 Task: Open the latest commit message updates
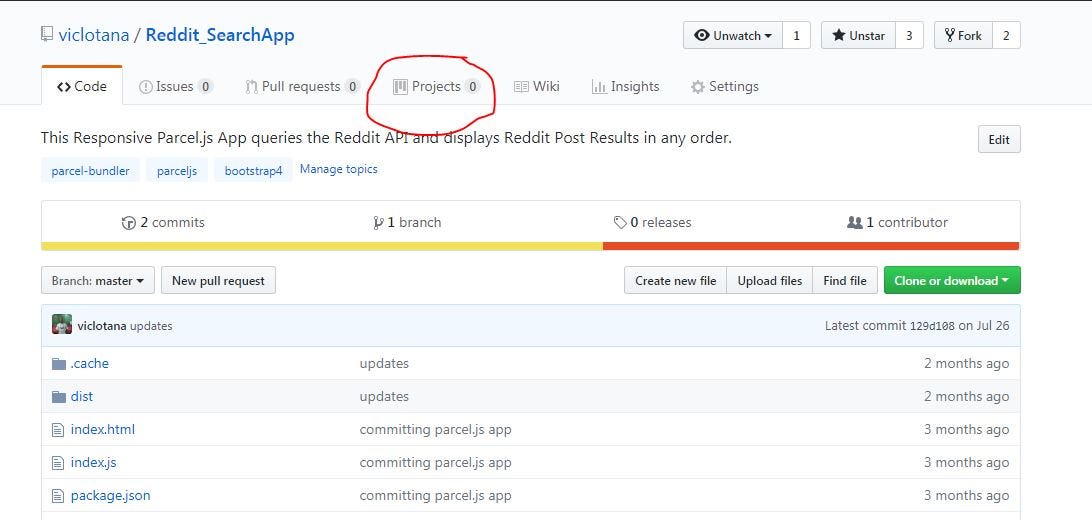point(151,326)
